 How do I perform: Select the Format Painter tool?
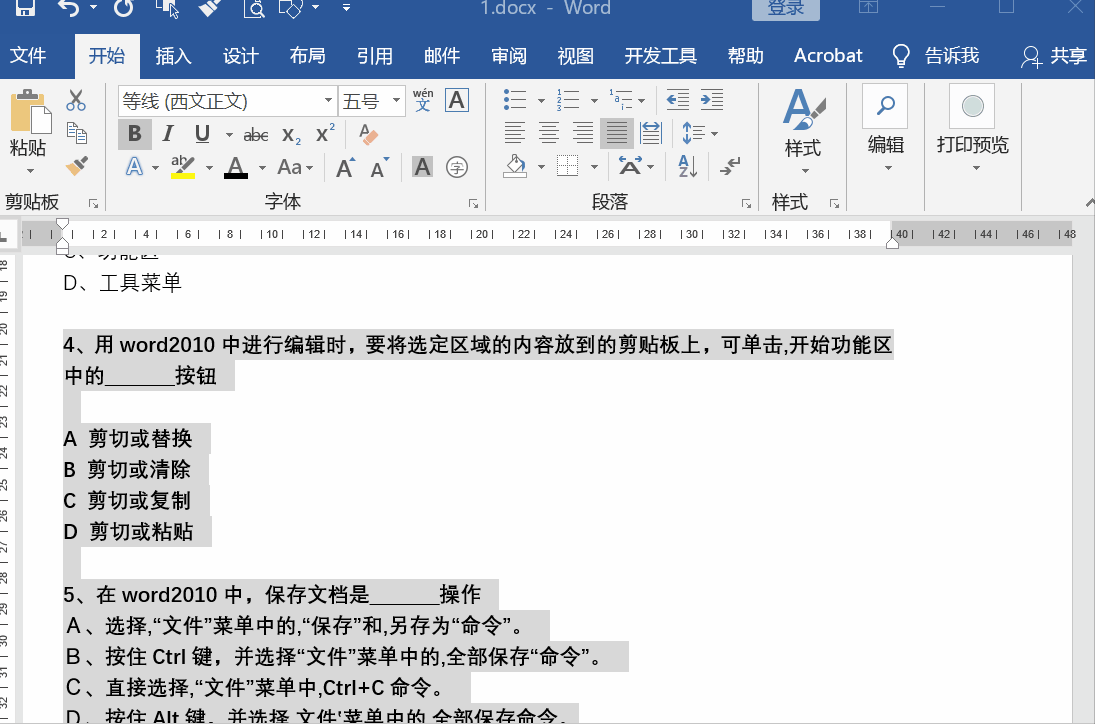pyautogui.click(x=76, y=165)
